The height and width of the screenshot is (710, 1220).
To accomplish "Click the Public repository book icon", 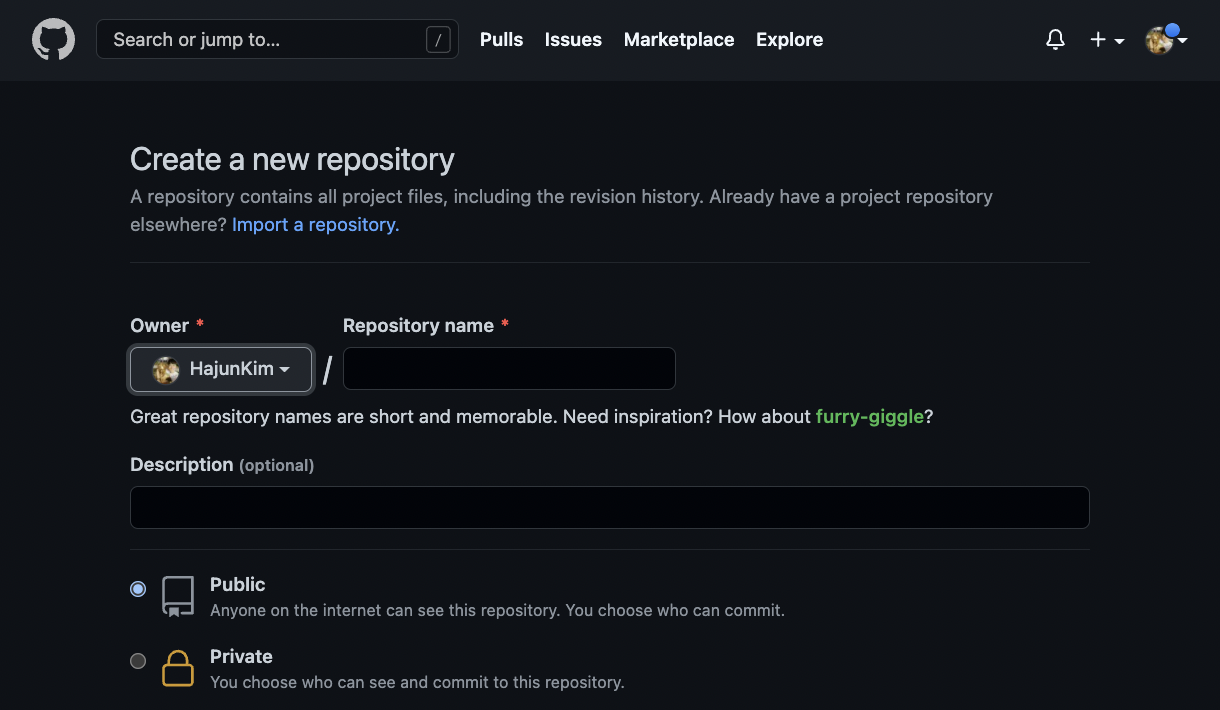I will pyautogui.click(x=178, y=596).
